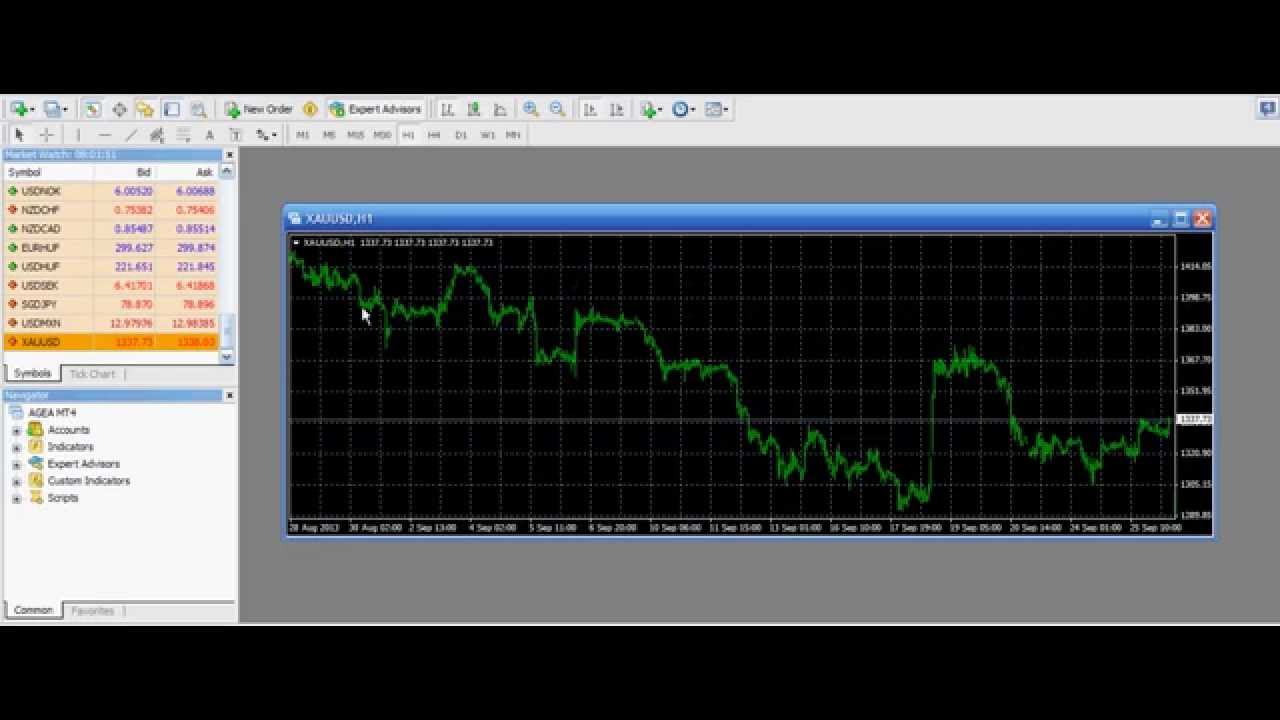1280x720 pixels.
Task: Expand the Custom Indicators tree node
Action: point(16,481)
